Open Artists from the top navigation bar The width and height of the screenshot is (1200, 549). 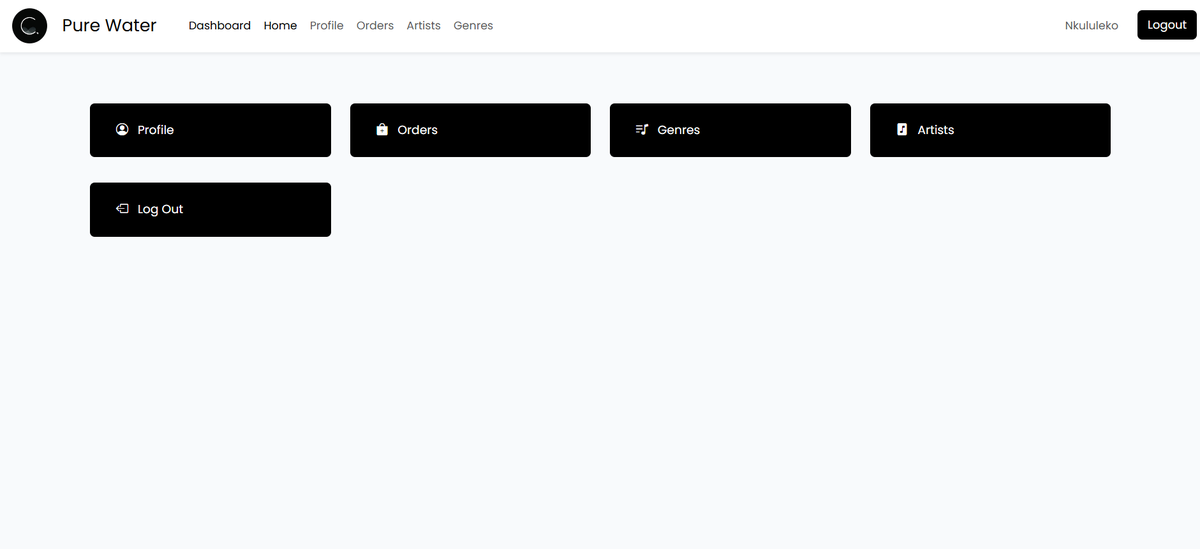[x=423, y=26]
